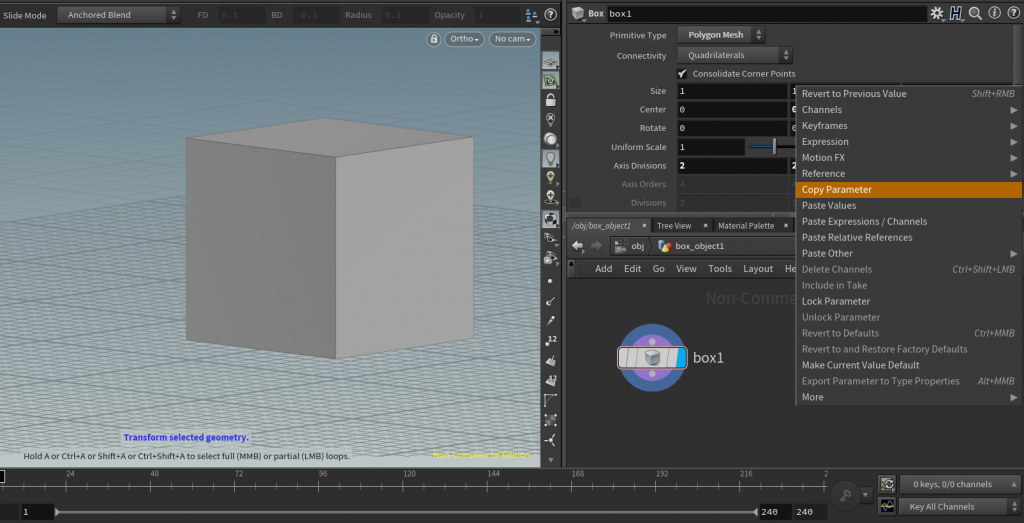Open the network editor Layout menu
Image resolution: width=1024 pixels, height=523 pixels.
[x=758, y=269]
